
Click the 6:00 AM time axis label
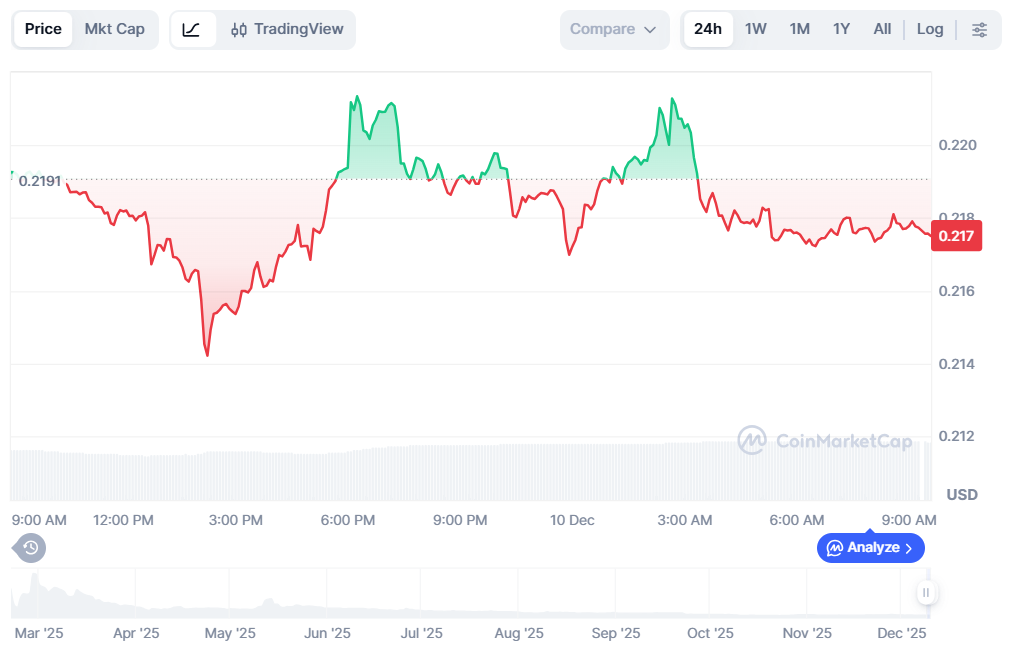click(797, 520)
